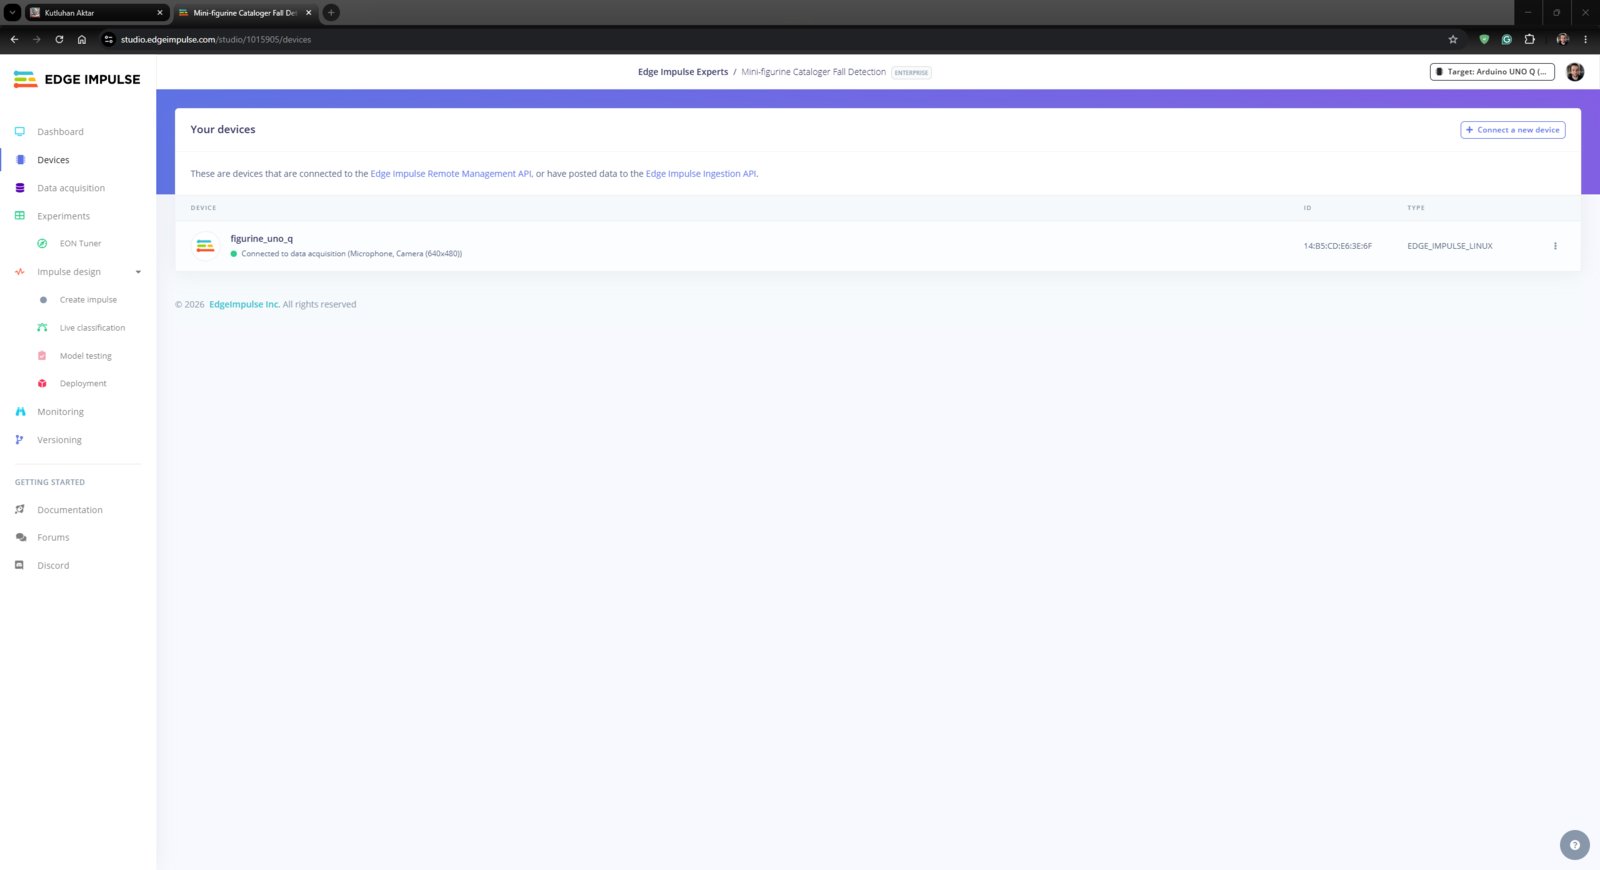Viewport: 1600px width, 870px height.
Task: Click the Forums chat bubbles icon
Action: coord(21,538)
